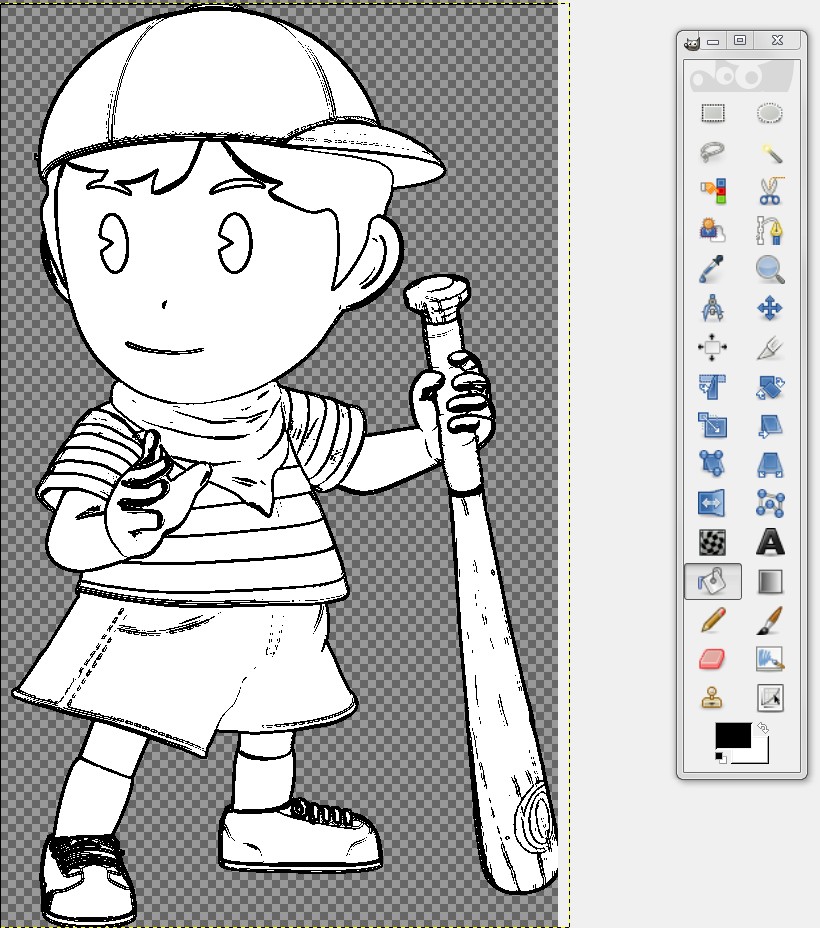This screenshot has height=928, width=820.
Task: Choose the Scale tool
Action: pos(712,426)
